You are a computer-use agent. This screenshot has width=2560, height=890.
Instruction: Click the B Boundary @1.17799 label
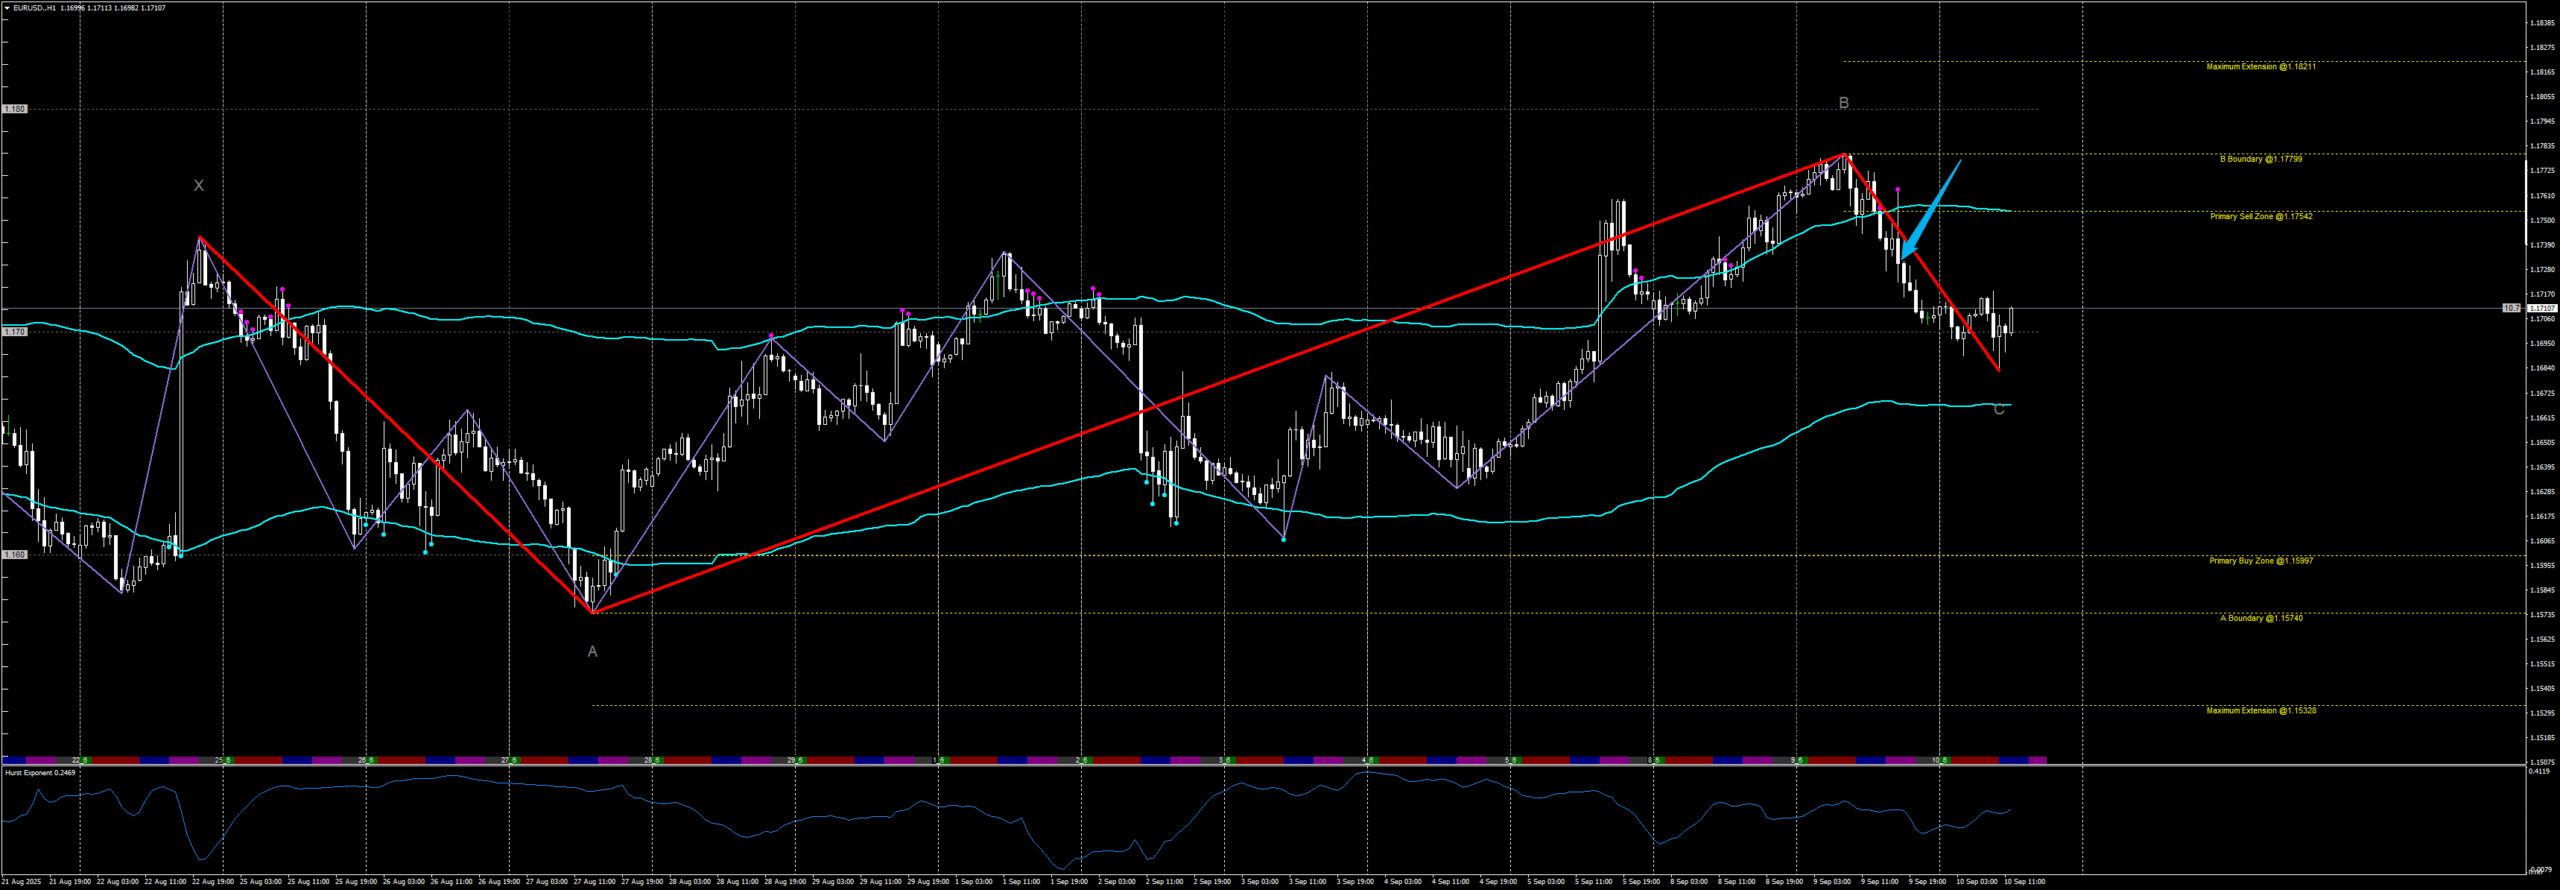click(x=2261, y=159)
